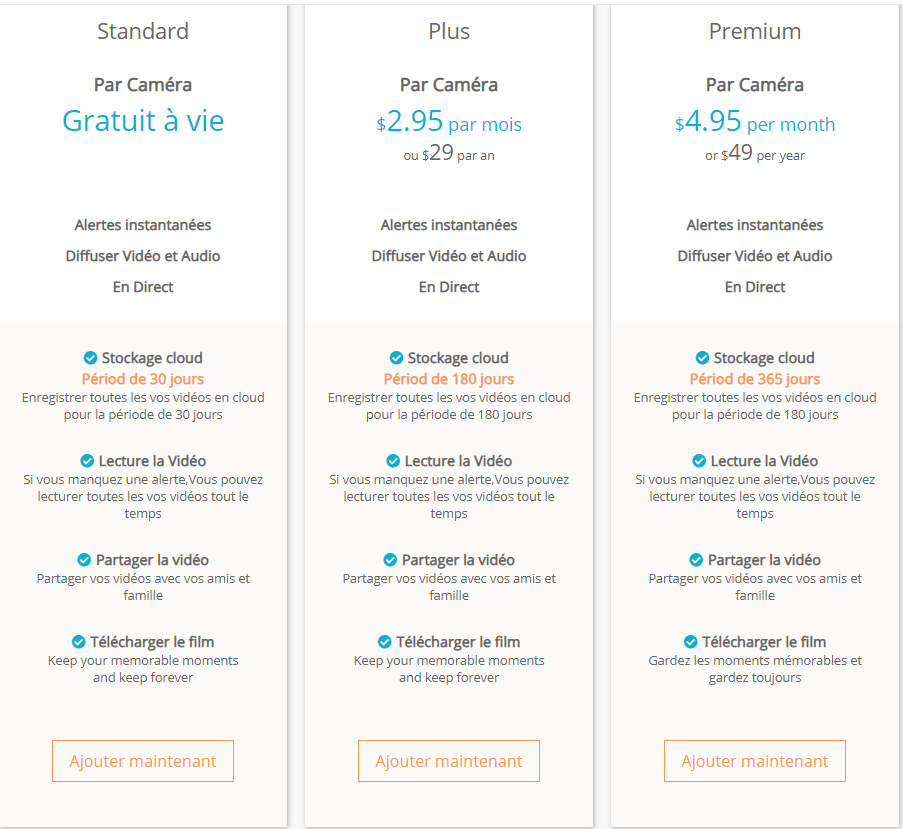Select the Standard plan heading
The width and height of the screenshot is (903, 829).
(x=143, y=31)
